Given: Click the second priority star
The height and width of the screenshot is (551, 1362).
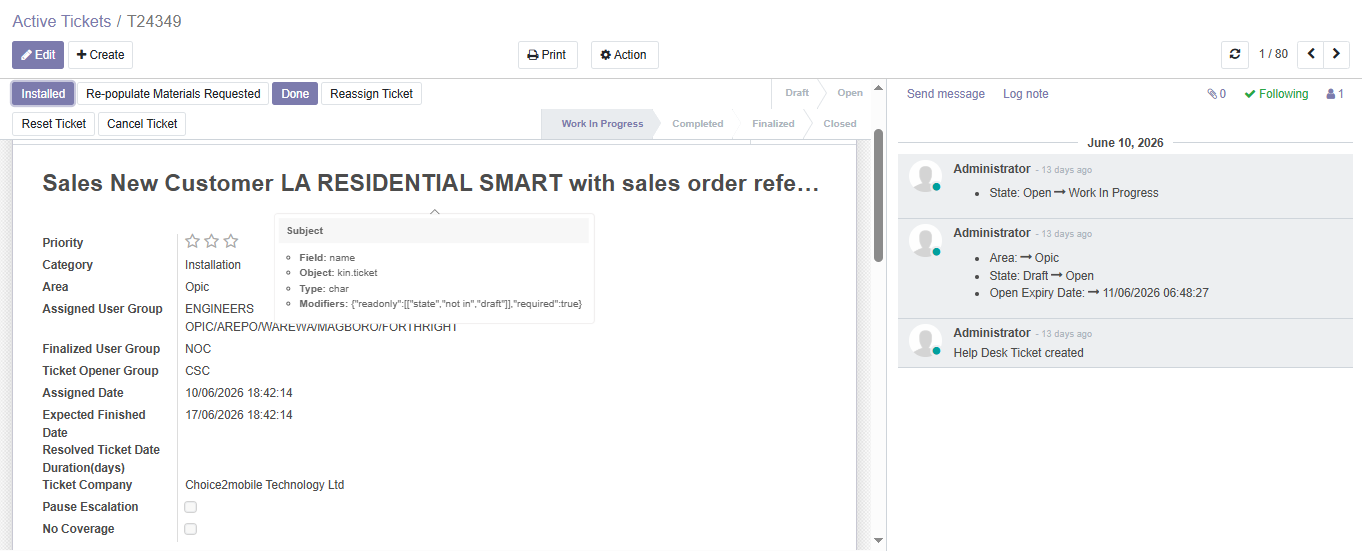Looking at the screenshot, I should 212,241.
